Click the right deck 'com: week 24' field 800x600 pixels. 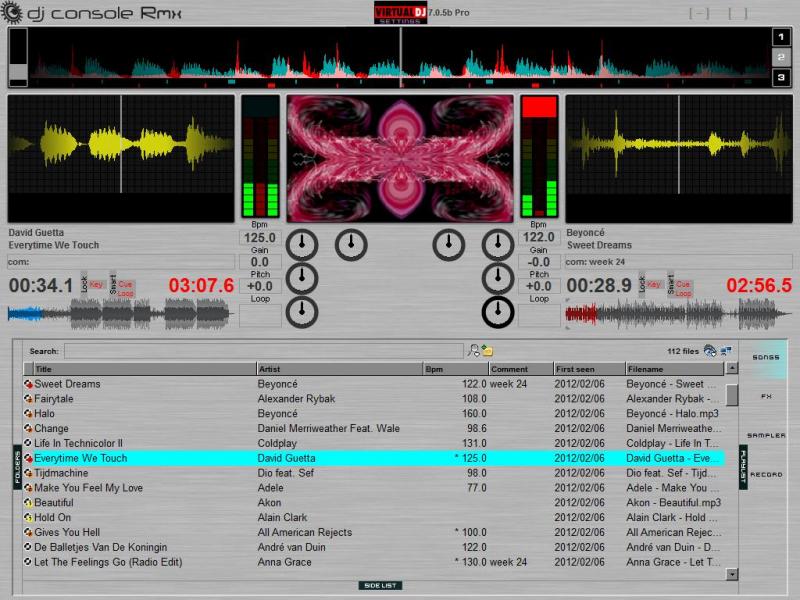point(679,262)
